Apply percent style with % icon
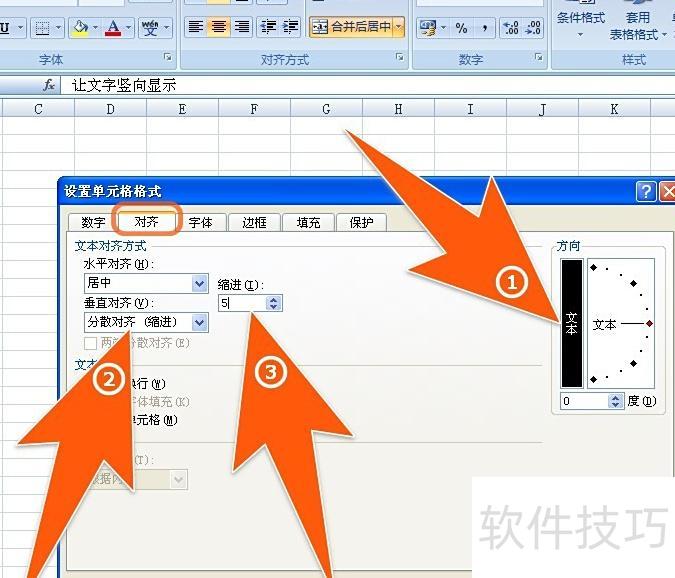 (461, 28)
